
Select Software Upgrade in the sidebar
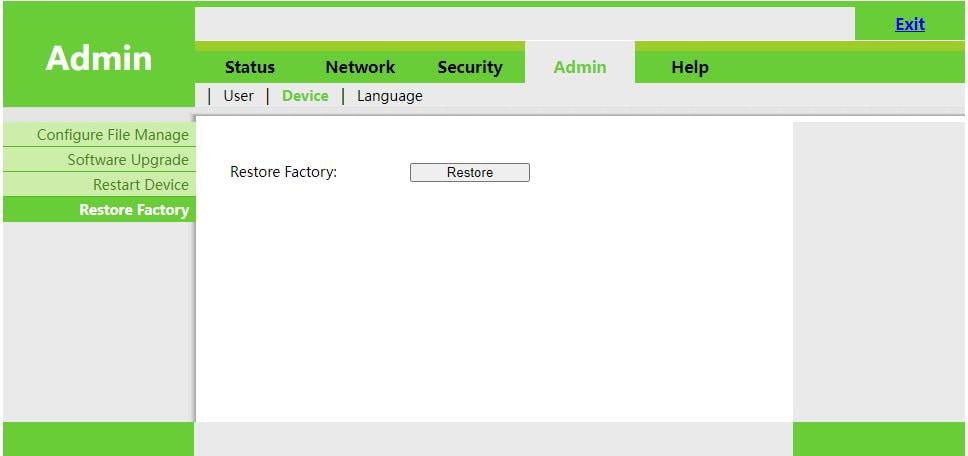tap(99, 160)
